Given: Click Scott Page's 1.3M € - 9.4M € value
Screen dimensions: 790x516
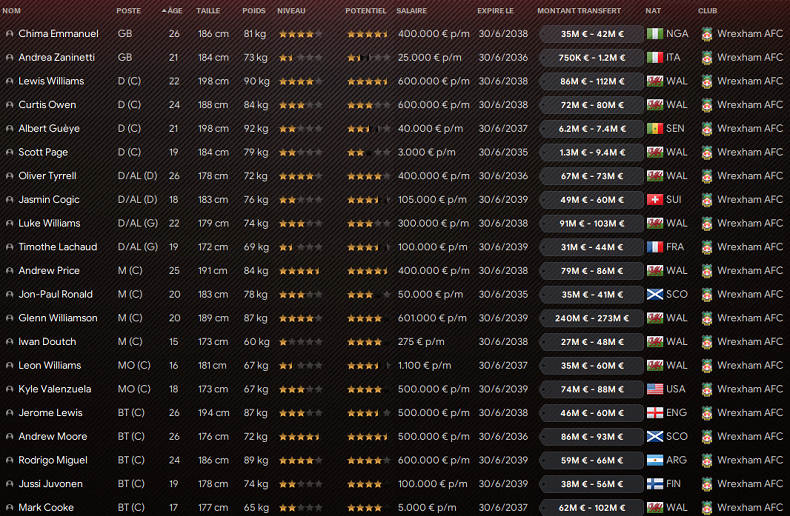Looking at the screenshot, I should [x=591, y=152].
